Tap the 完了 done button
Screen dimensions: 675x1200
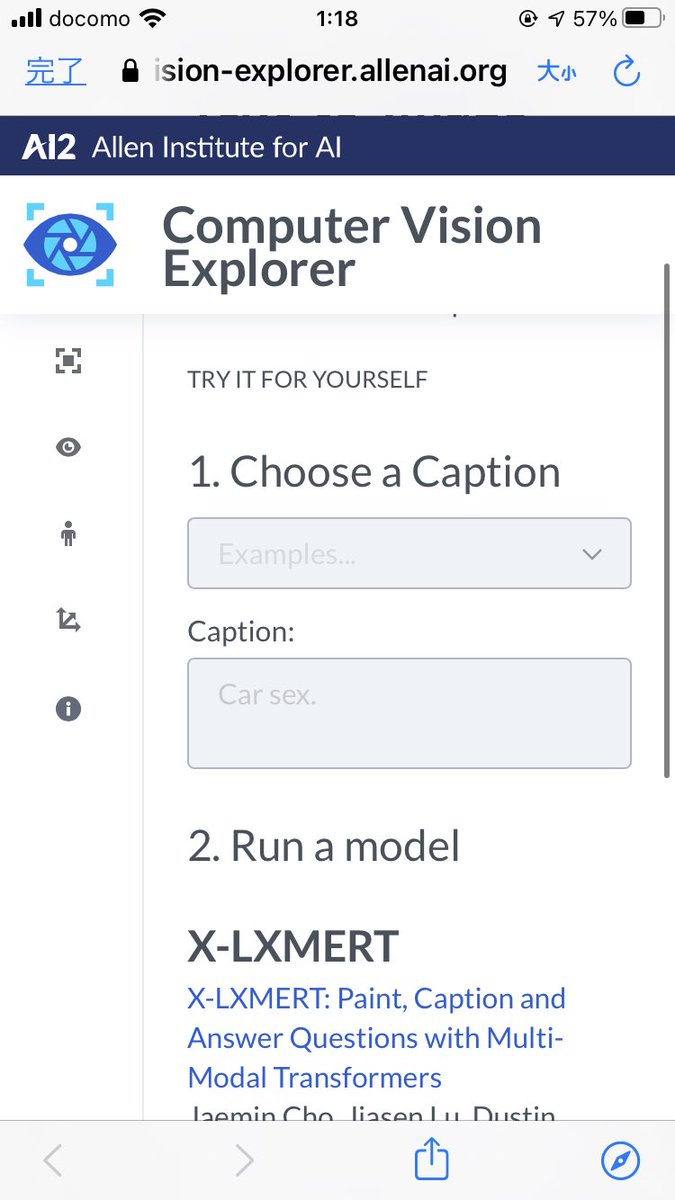(55, 72)
